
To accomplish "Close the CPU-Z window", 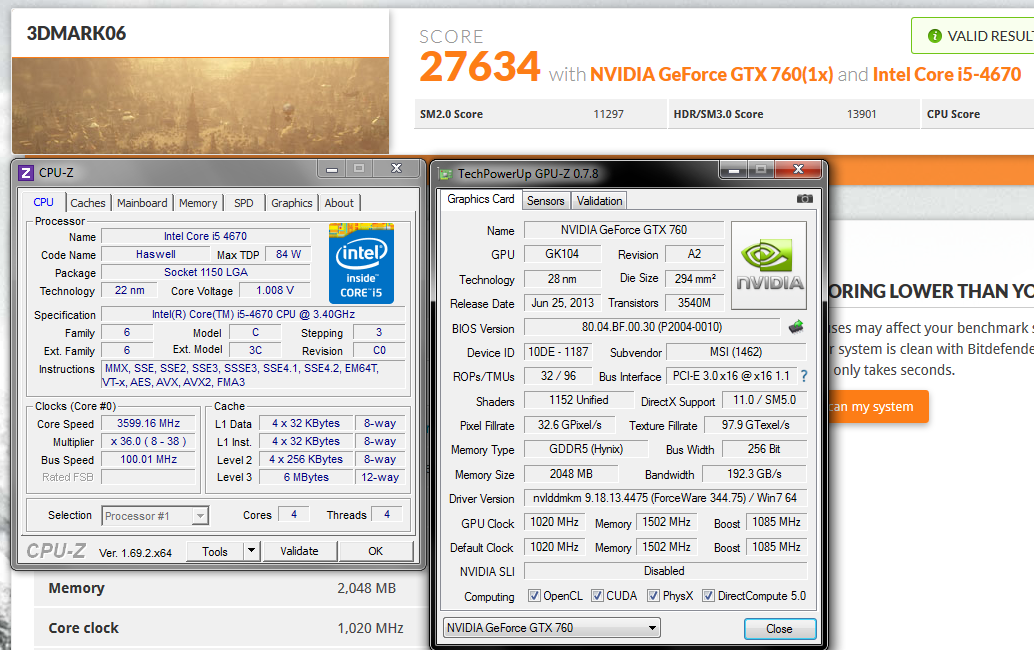I will tap(396, 169).
